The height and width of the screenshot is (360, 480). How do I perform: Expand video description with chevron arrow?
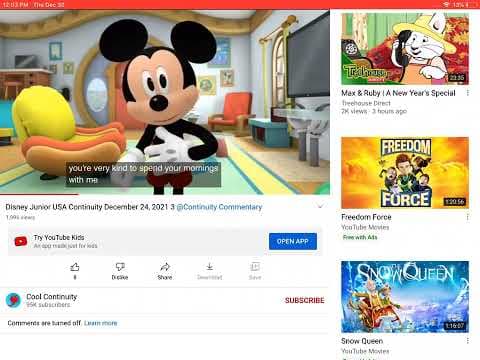point(320,206)
